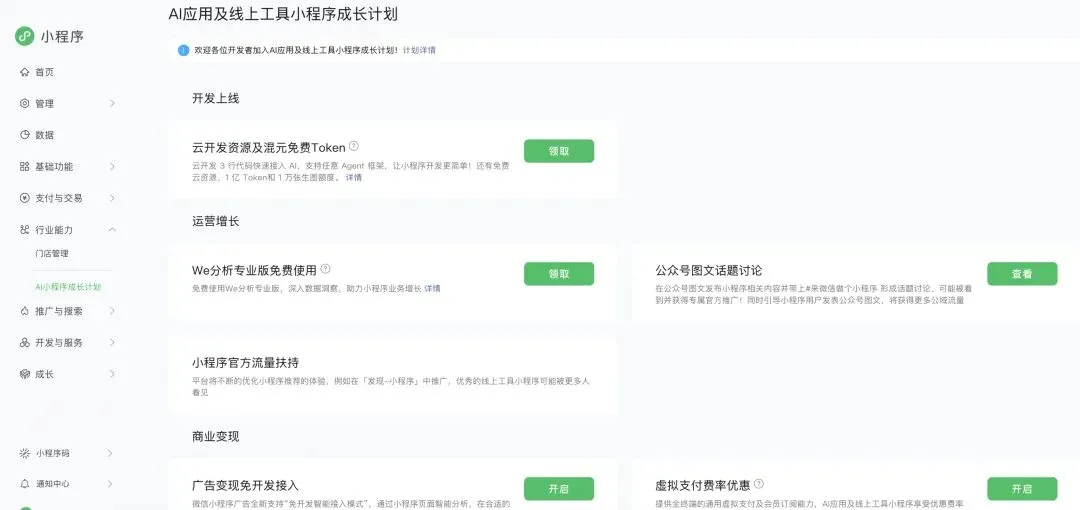Click the help icon next to 免费Token title

[x=354, y=146]
